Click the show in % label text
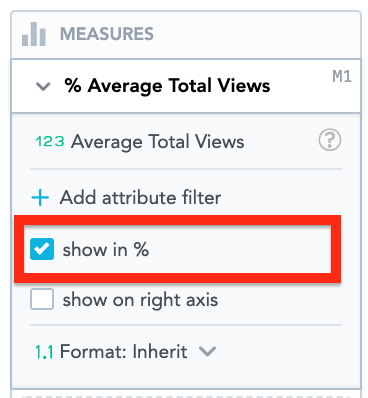Viewport: 368px width, 398px height. (106, 249)
